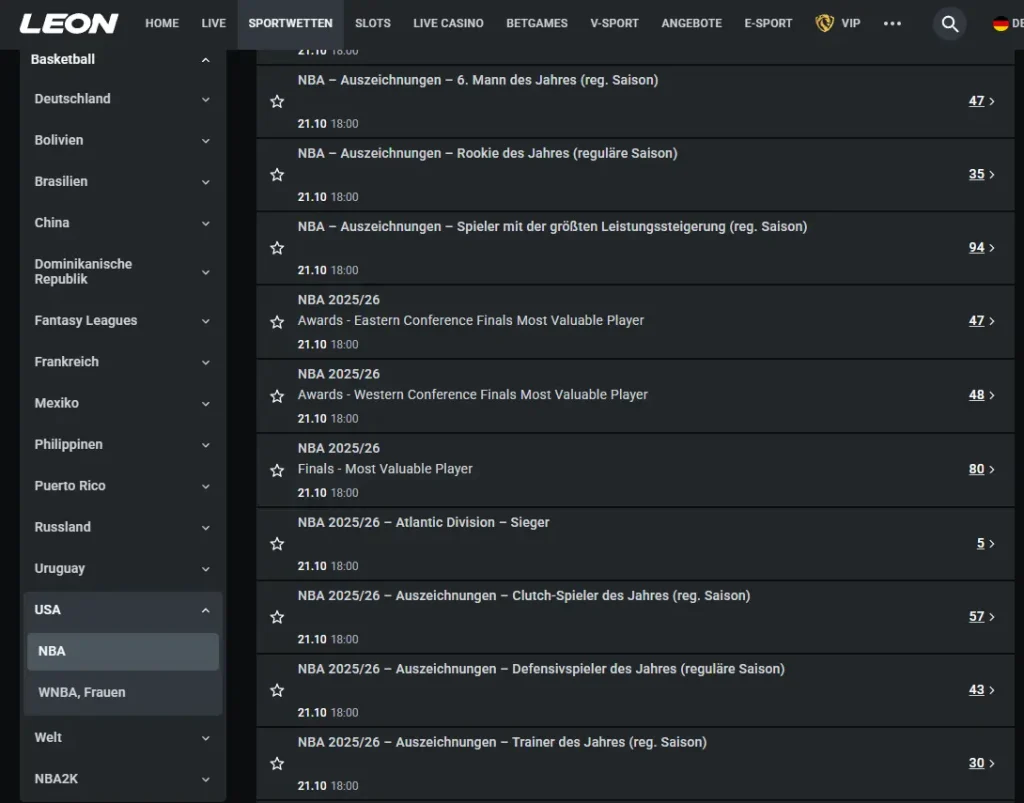The height and width of the screenshot is (803, 1024).
Task: Favorite the Finals - Most Valuable Player event
Action: click(277, 470)
